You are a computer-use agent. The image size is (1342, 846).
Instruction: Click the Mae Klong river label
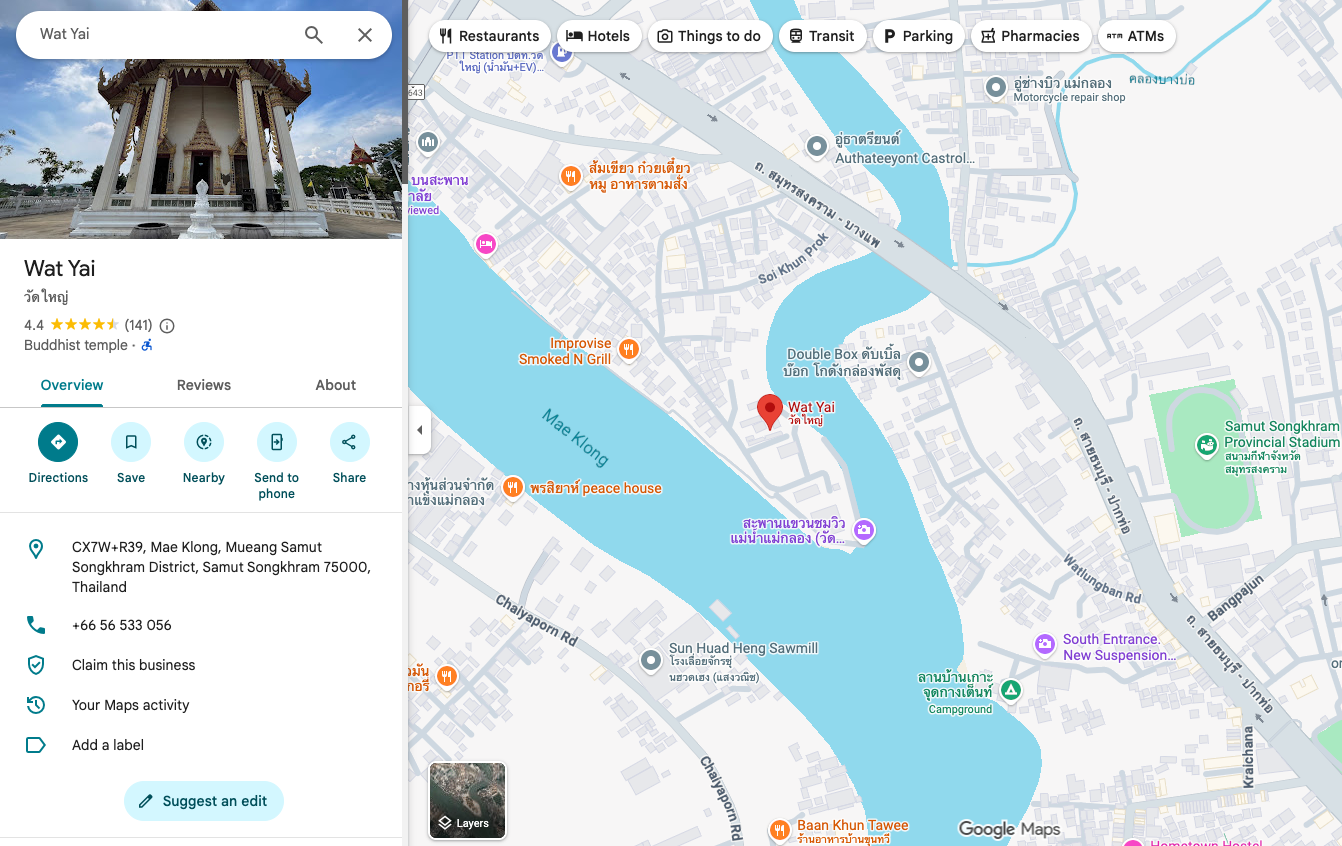[575, 437]
